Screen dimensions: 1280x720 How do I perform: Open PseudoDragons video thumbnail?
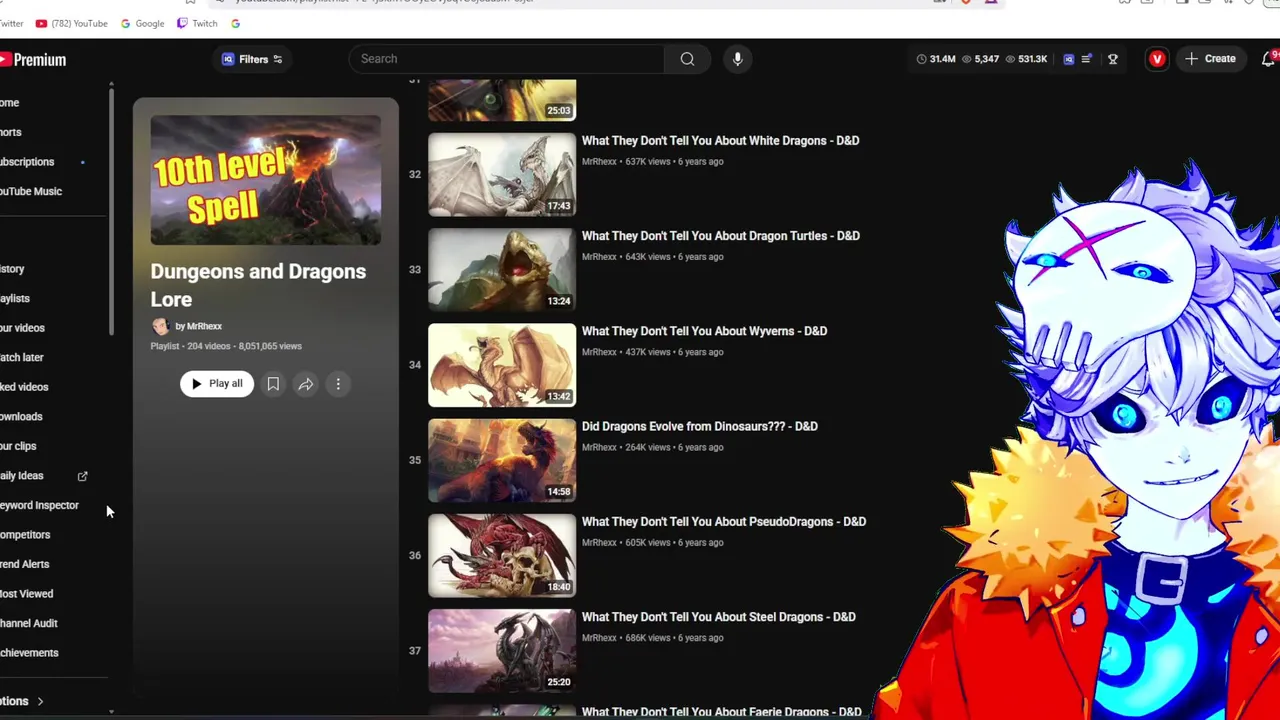(502, 556)
